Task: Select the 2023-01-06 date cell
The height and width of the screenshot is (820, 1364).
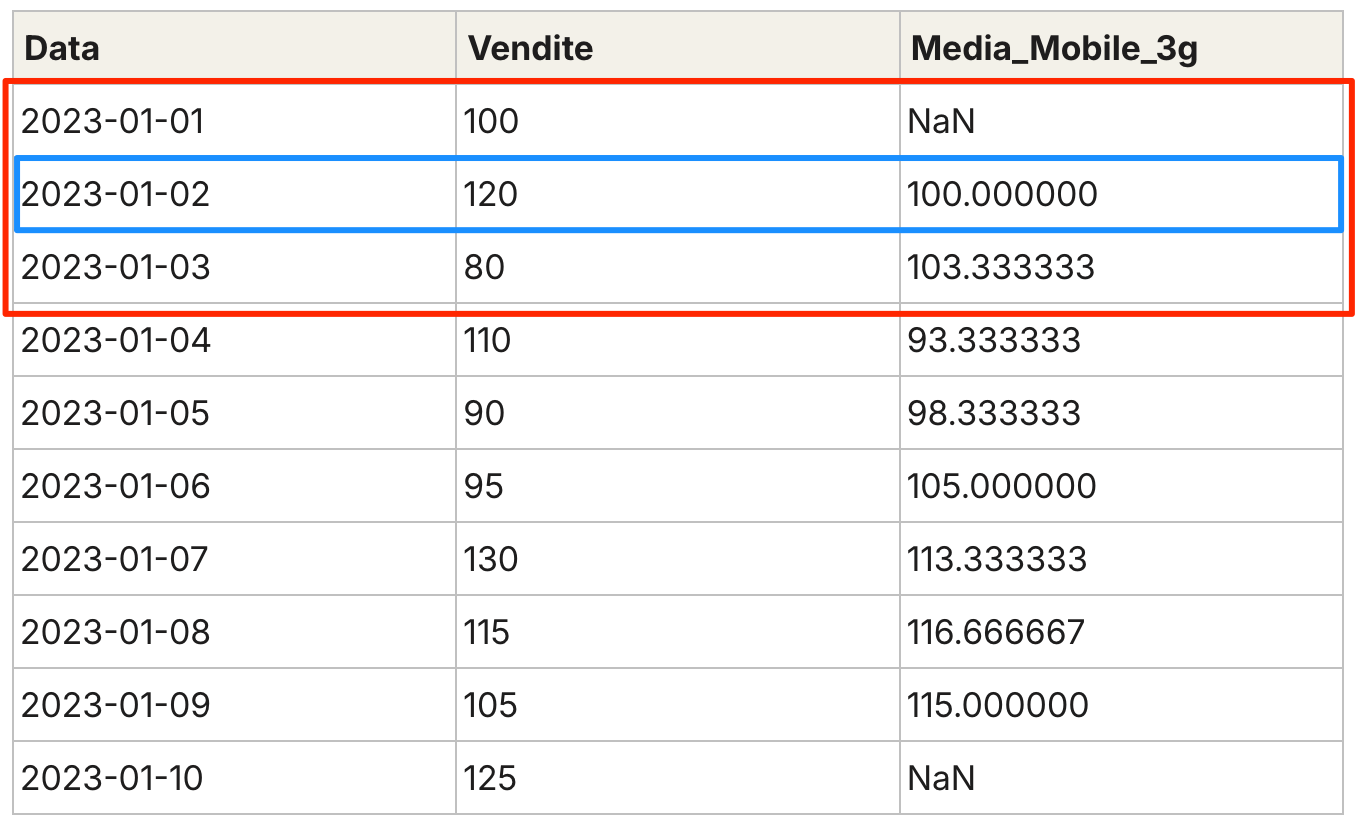Action: click(116, 486)
